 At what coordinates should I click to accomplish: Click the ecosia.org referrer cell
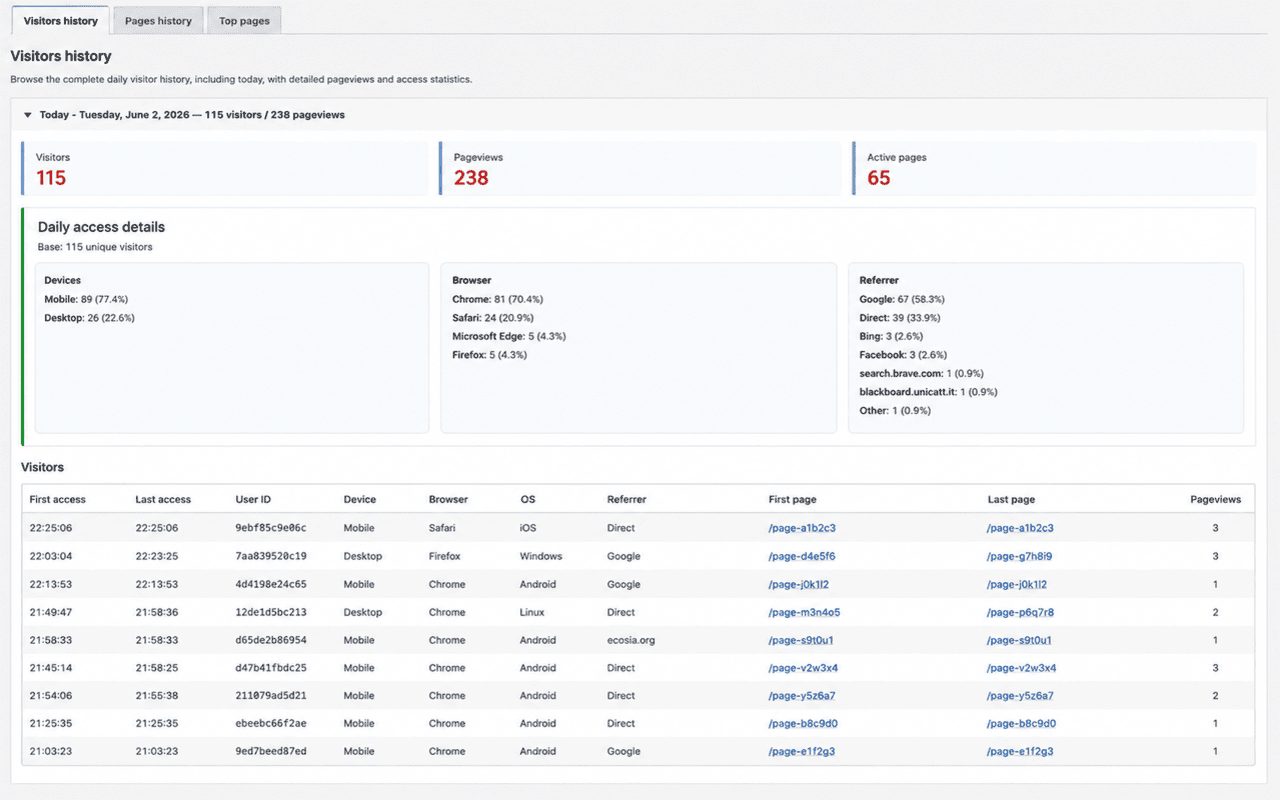tap(631, 640)
